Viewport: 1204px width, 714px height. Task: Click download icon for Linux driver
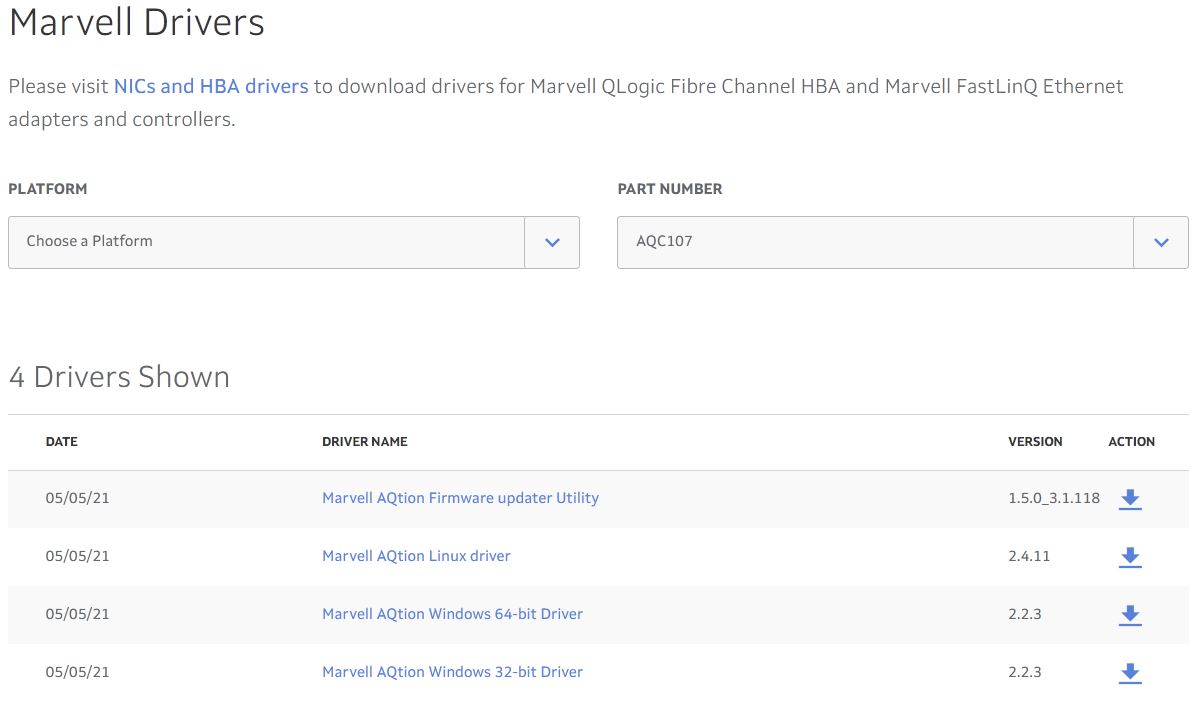(1129, 557)
